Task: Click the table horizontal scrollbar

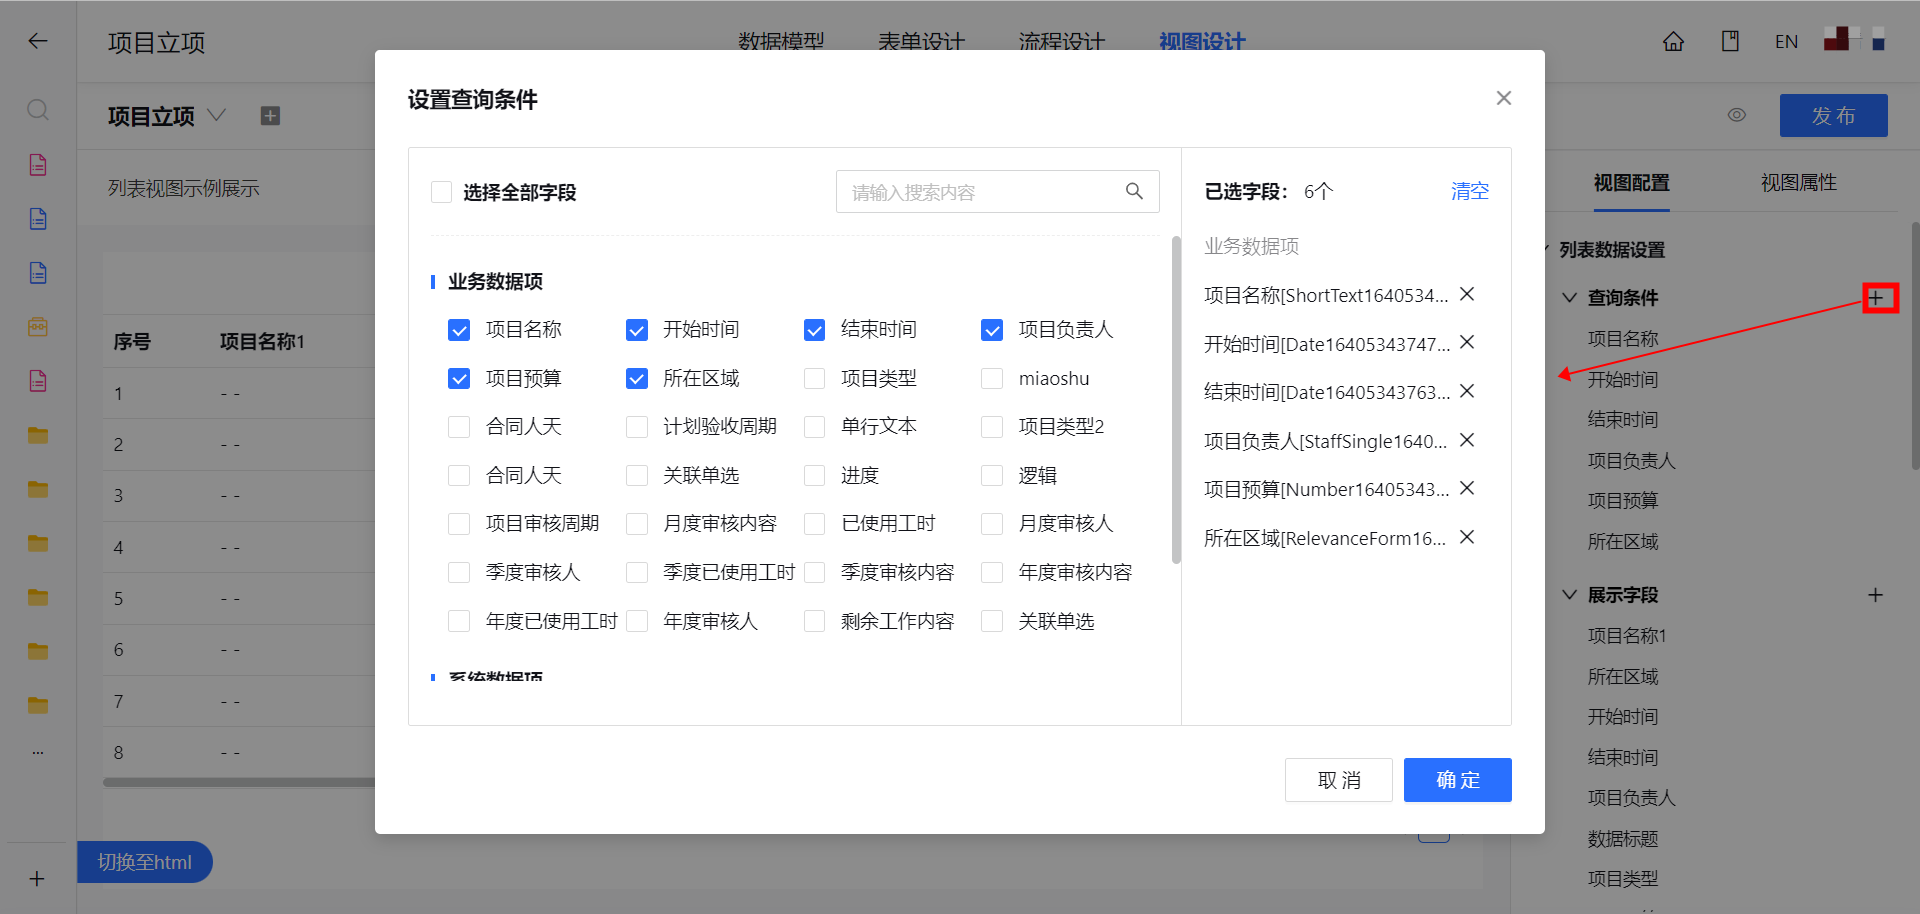Action: 240,783
